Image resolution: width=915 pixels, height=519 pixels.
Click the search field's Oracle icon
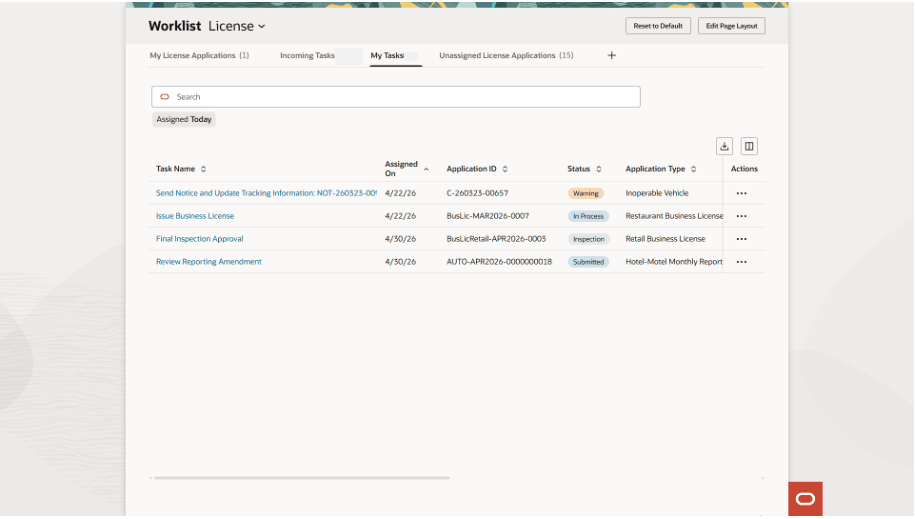[x=165, y=97]
